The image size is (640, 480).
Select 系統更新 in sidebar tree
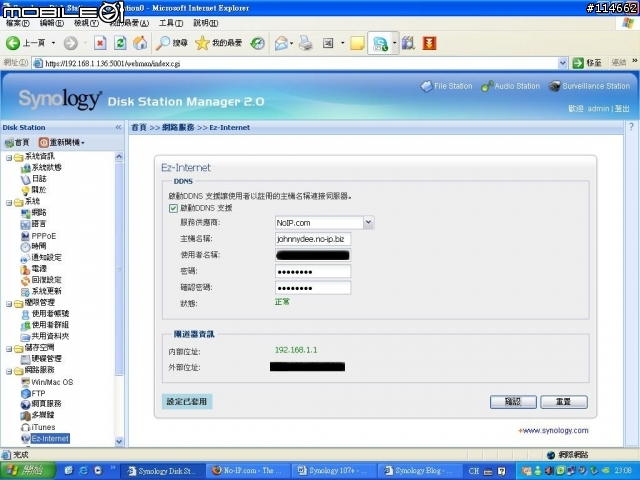pyautogui.click(x=47, y=291)
